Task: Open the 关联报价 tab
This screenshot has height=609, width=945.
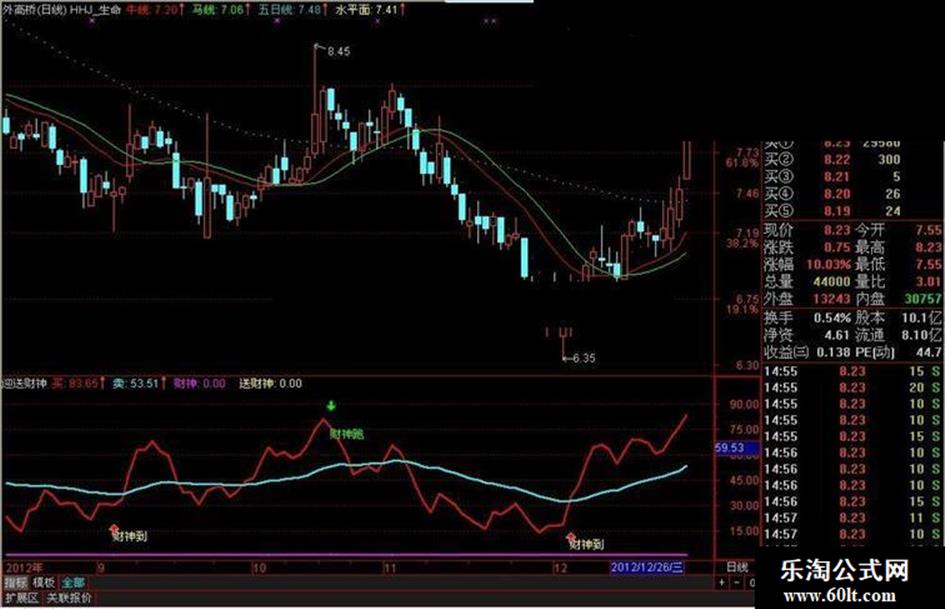Action: (x=69, y=598)
